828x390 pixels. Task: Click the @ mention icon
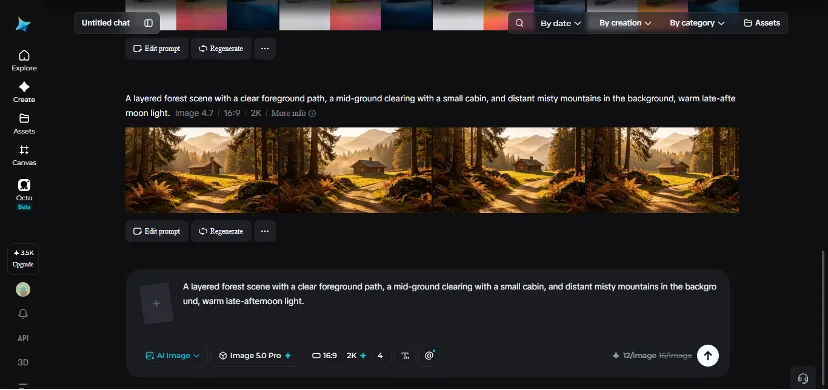click(429, 356)
